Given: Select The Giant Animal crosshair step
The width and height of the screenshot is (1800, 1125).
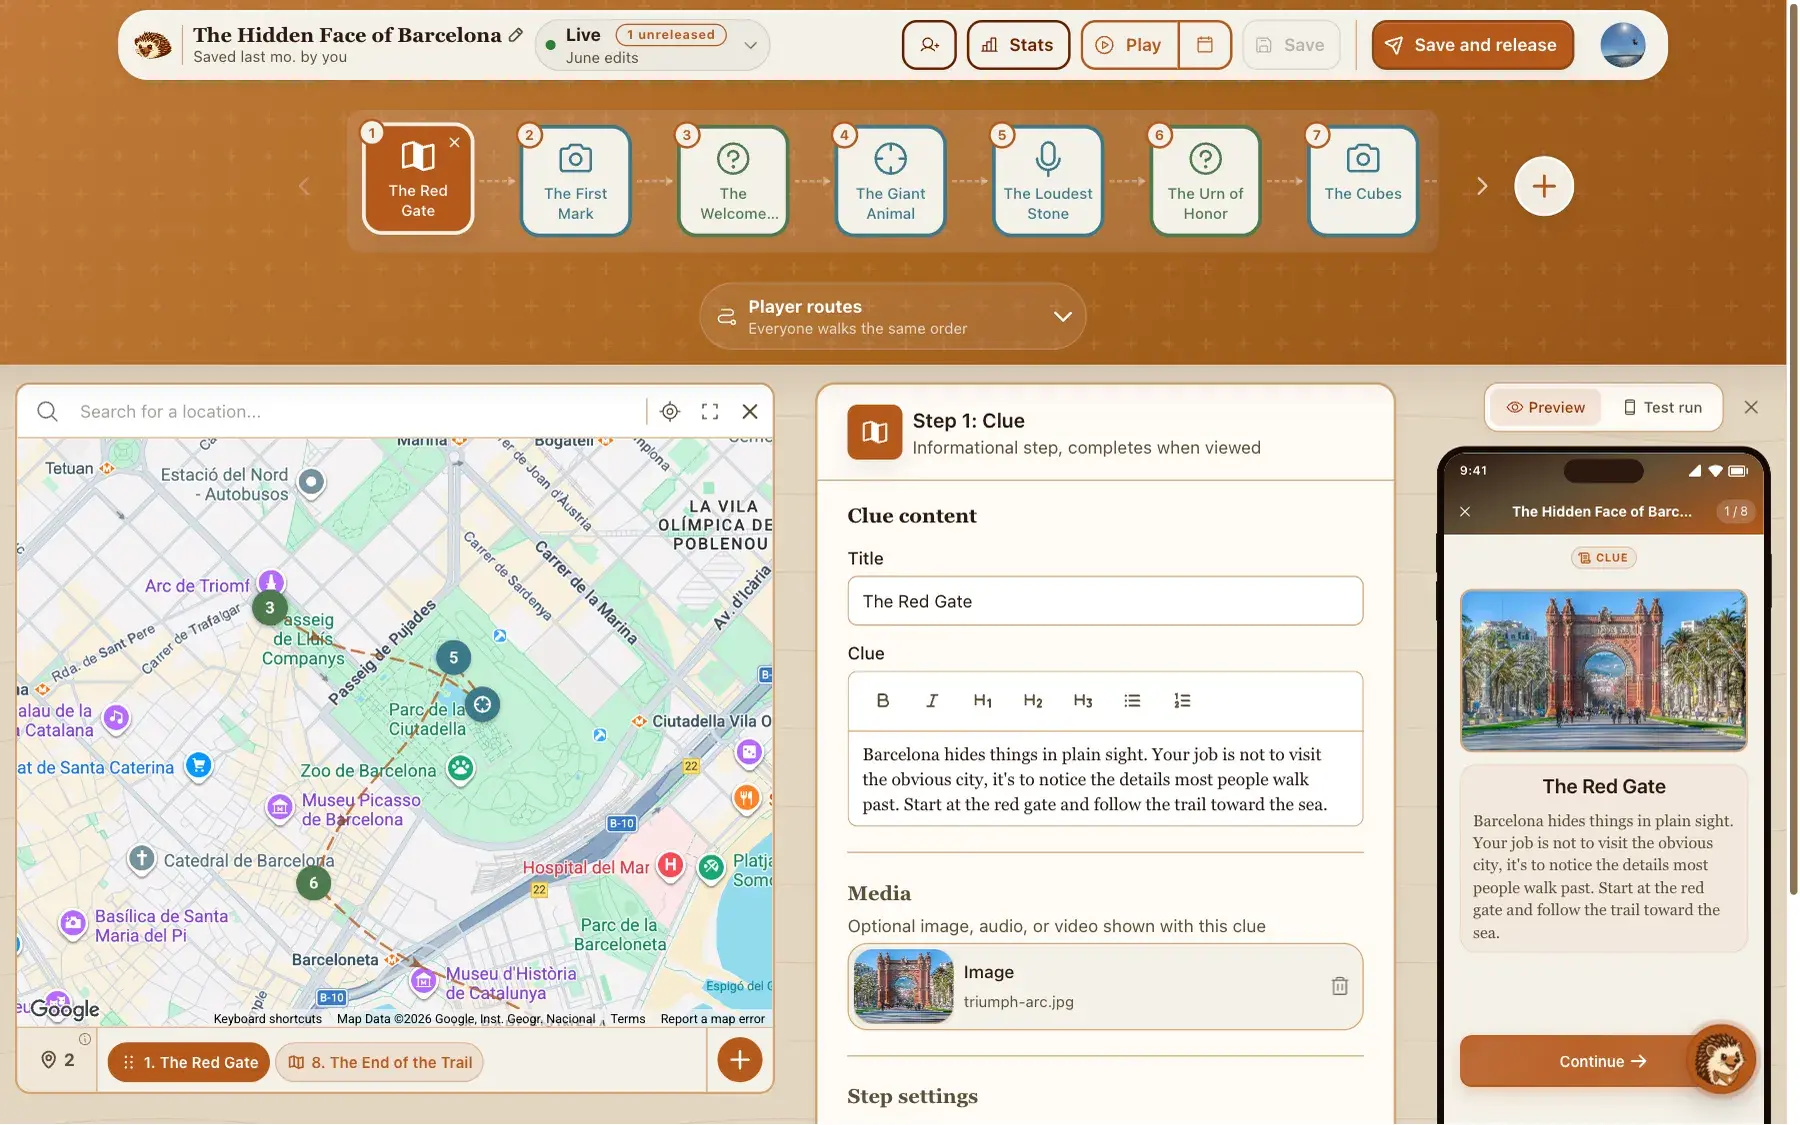Looking at the screenshot, I should tap(891, 181).
